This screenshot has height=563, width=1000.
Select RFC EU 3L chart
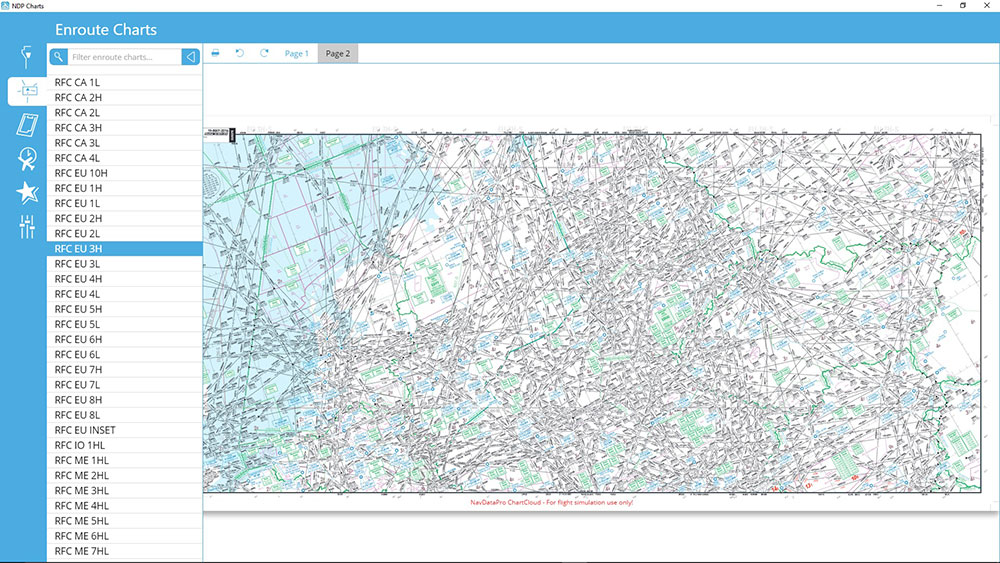pyautogui.click(x=125, y=264)
